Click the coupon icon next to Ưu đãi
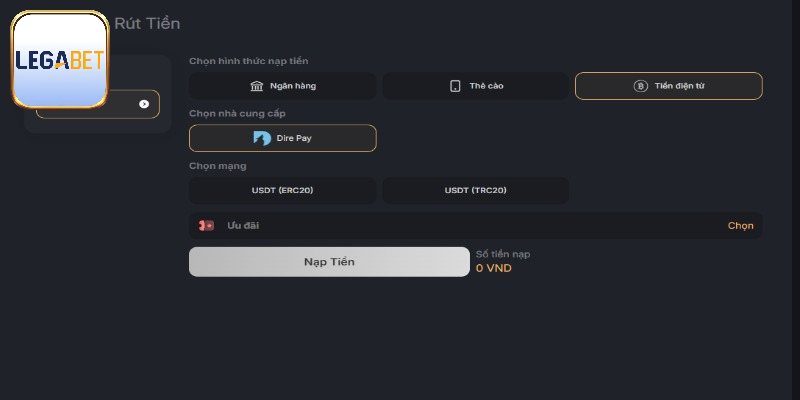The height and width of the screenshot is (400, 800). (x=207, y=226)
